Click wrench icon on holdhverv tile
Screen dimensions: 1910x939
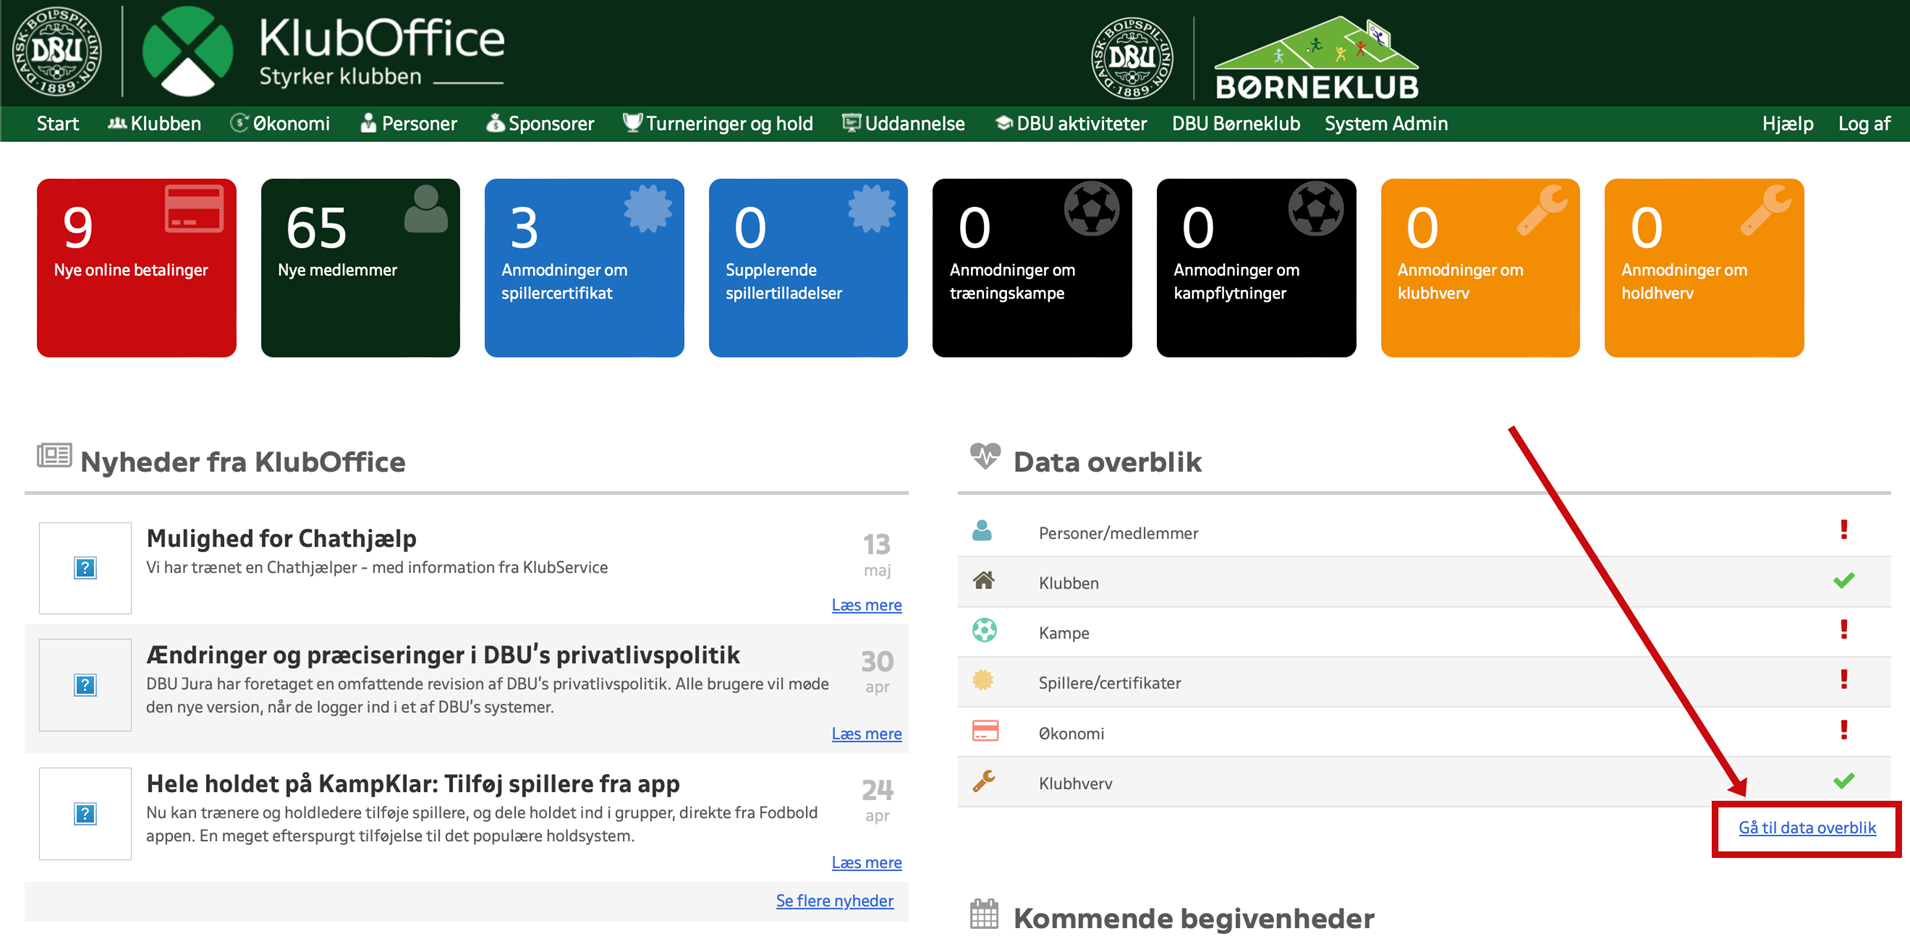1766,210
